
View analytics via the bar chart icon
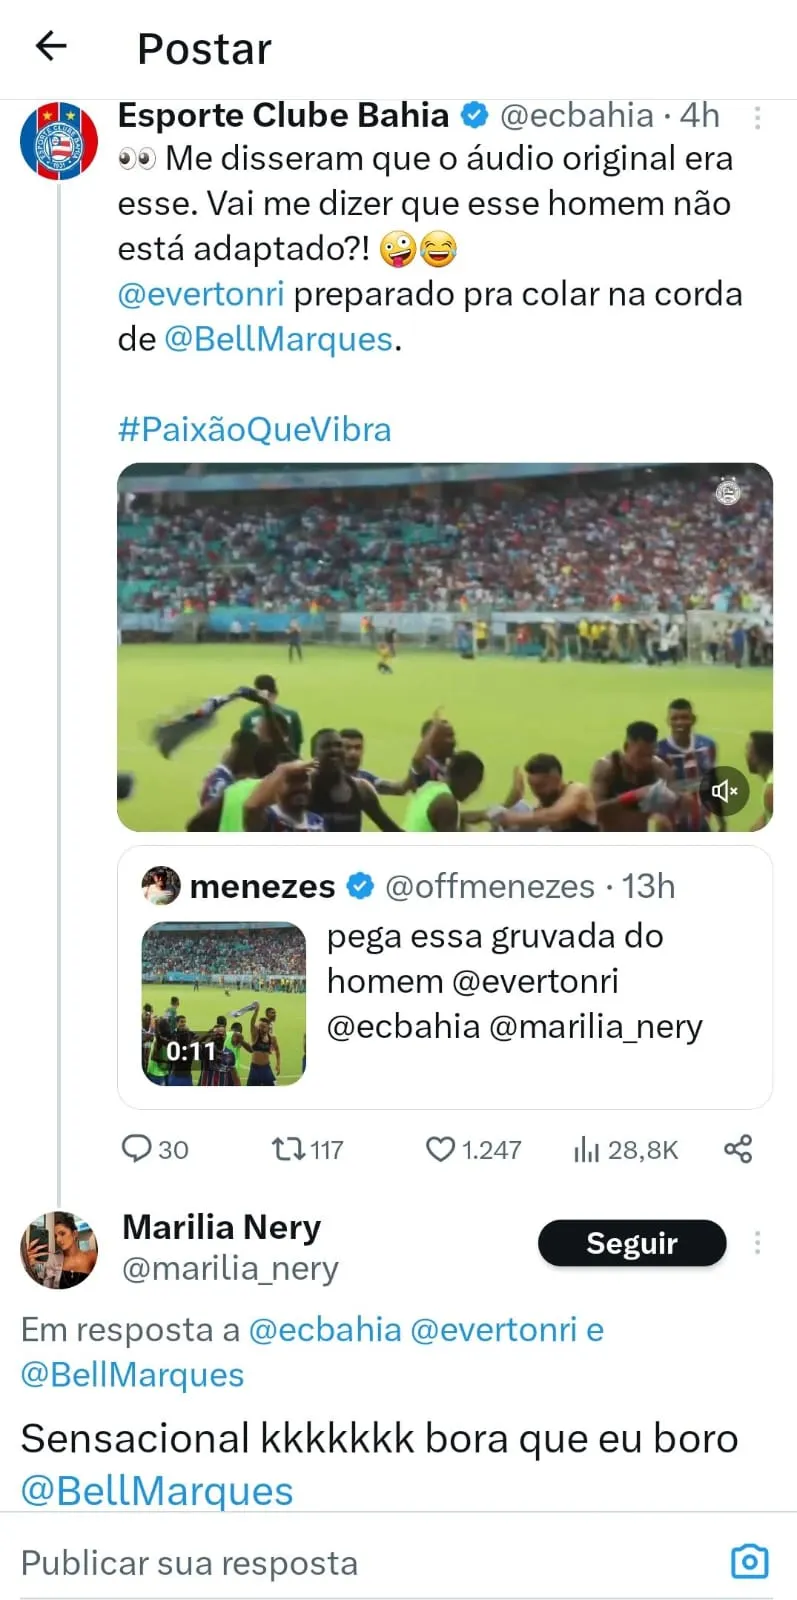586,1149
